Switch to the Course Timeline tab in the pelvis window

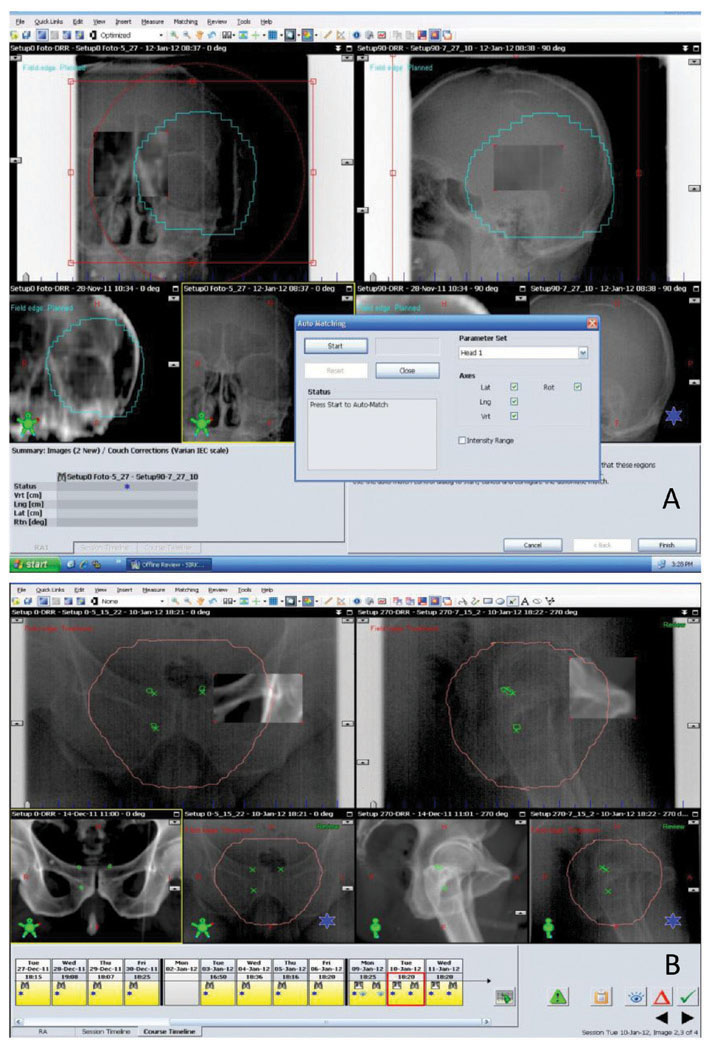[169, 1032]
